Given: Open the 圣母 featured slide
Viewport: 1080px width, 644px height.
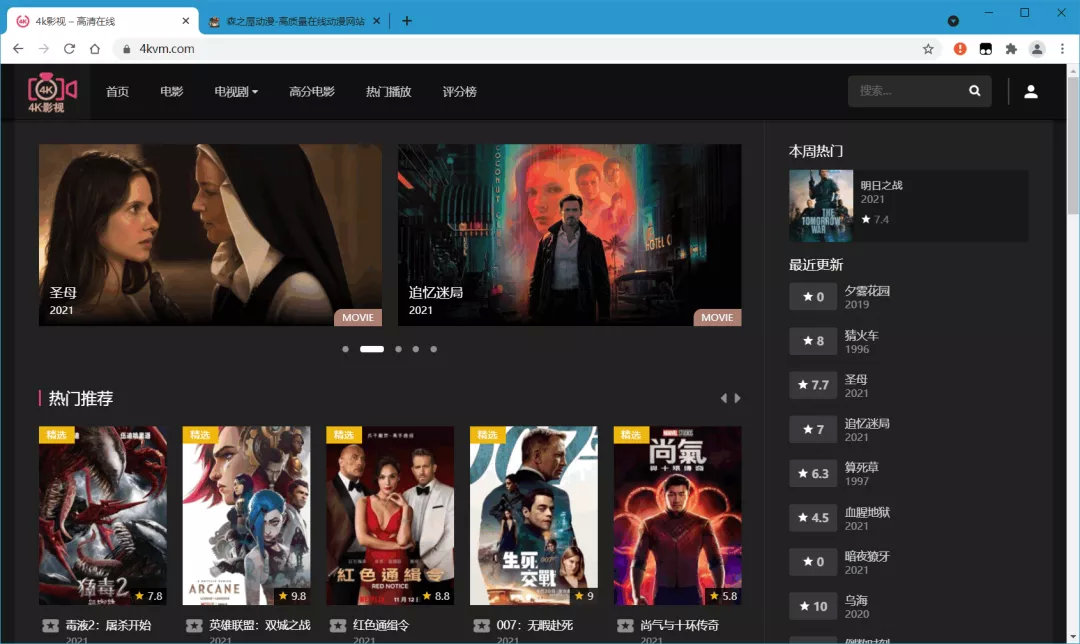Looking at the screenshot, I should coord(210,235).
